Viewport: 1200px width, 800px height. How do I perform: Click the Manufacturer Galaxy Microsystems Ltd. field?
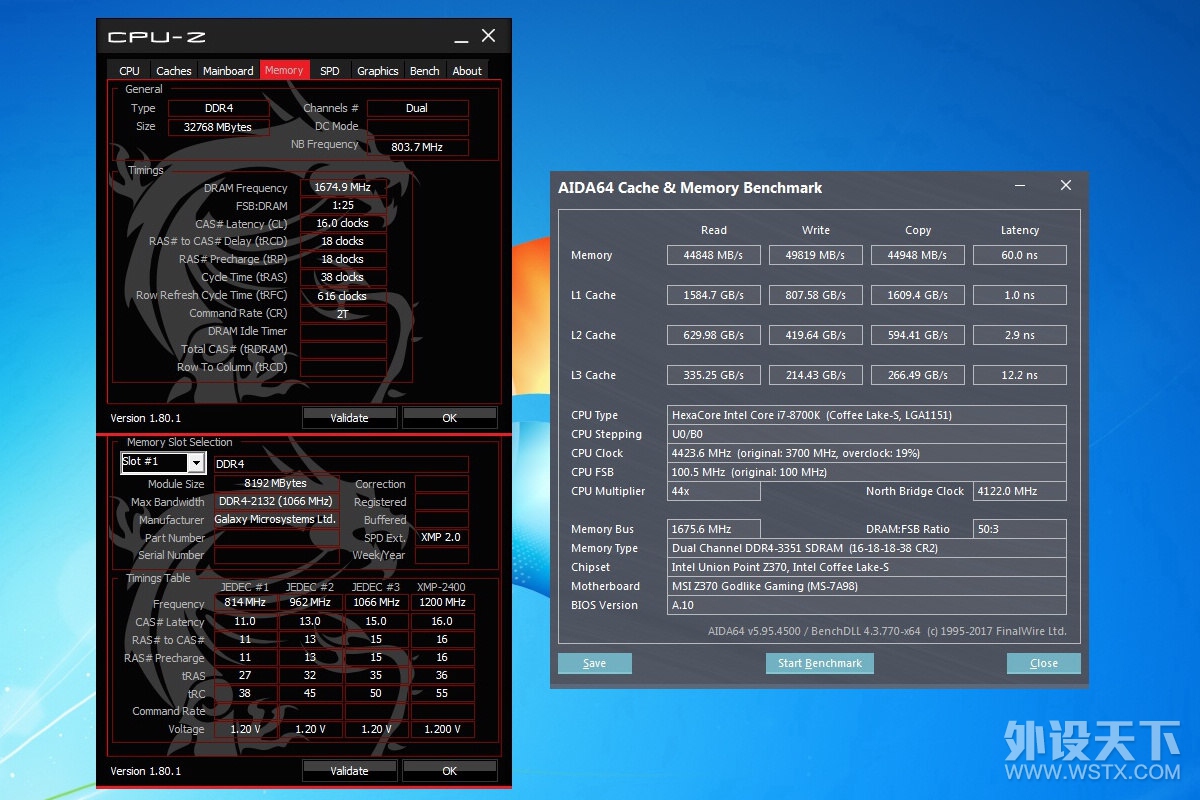click(x=276, y=520)
